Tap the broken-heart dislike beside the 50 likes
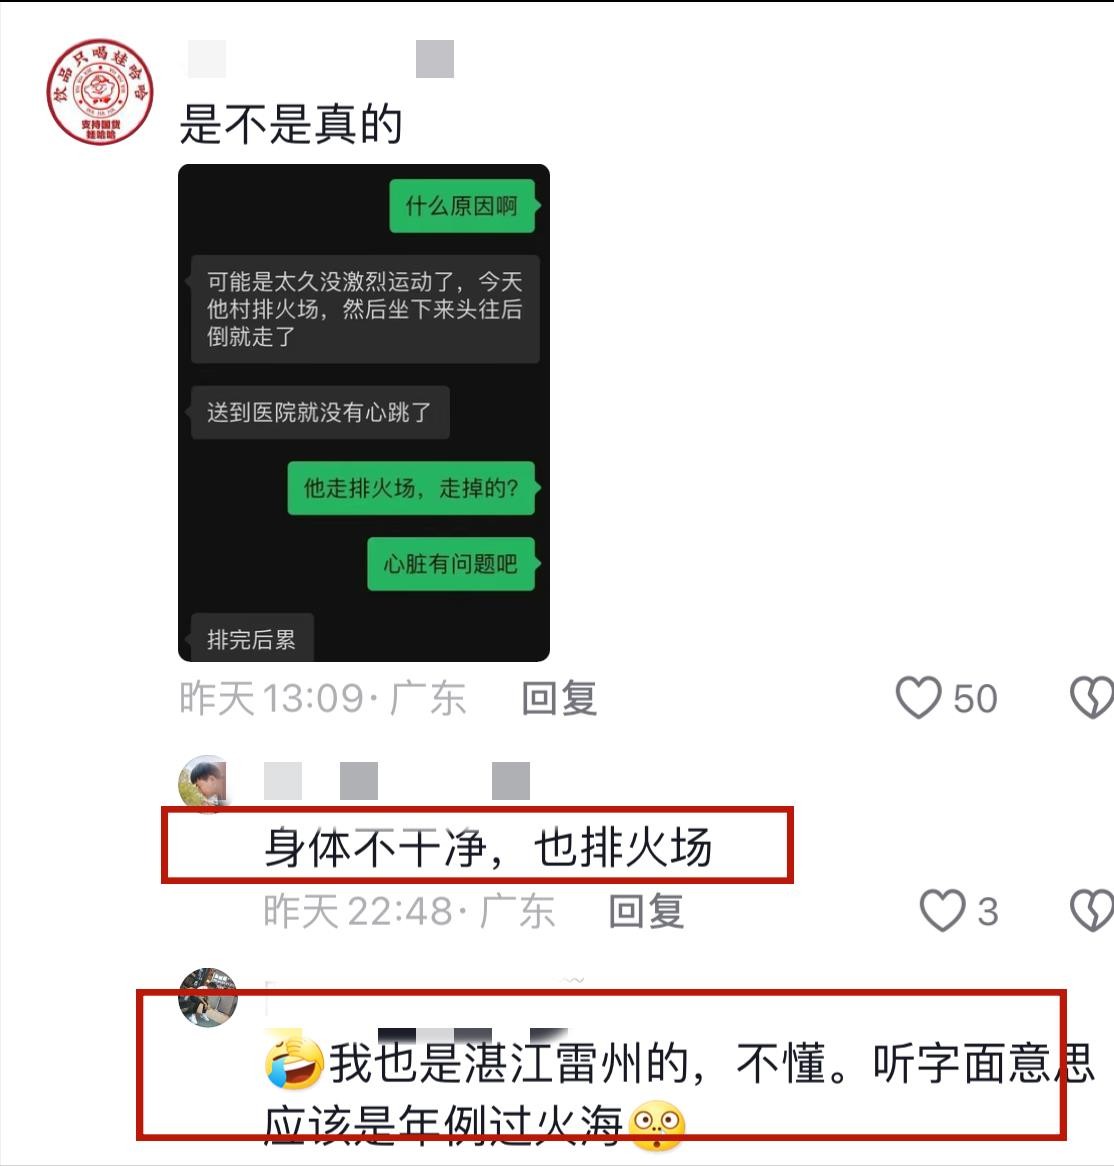The height and width of the screenshot is (1166, 1114). pos(1092,697)
